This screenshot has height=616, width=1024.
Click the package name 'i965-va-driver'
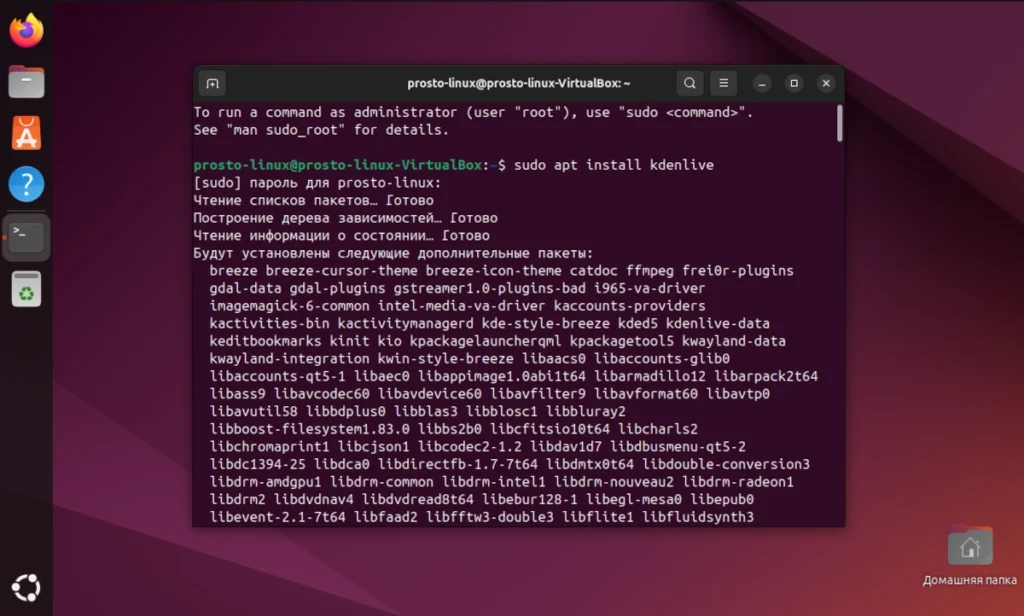650,289
